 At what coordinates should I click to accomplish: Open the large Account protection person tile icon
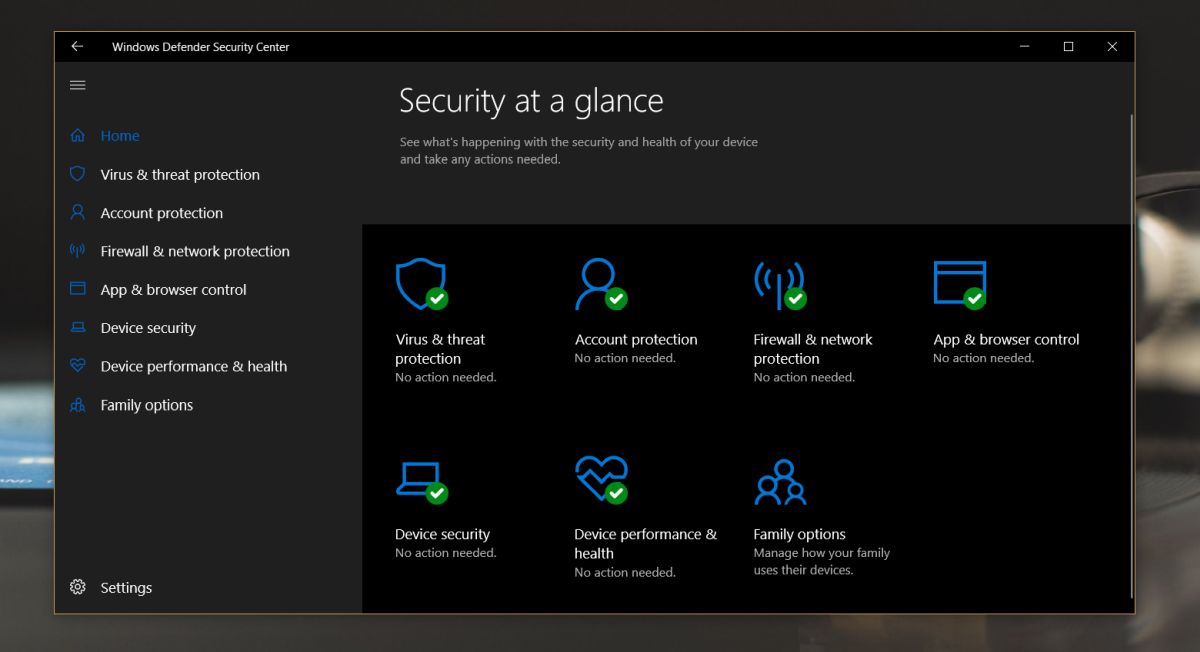[x=600, y=284]
